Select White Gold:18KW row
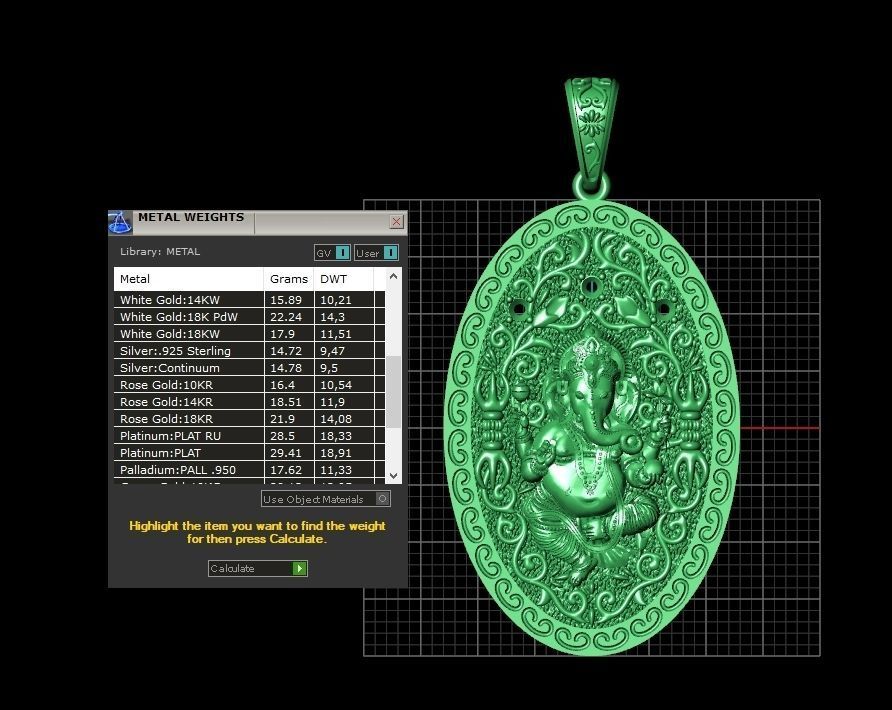This screenshot has height=710, width=892. 249,334
